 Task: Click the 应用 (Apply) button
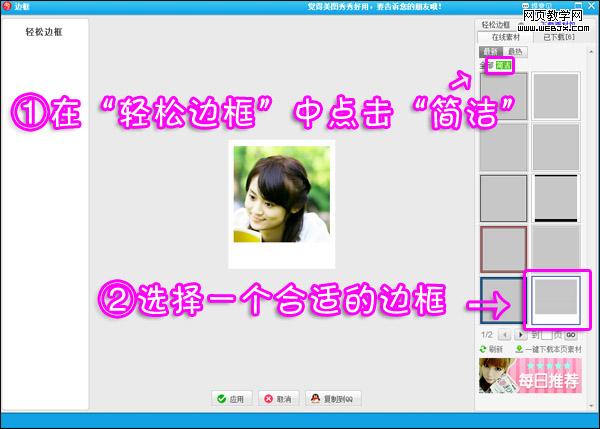229,398
